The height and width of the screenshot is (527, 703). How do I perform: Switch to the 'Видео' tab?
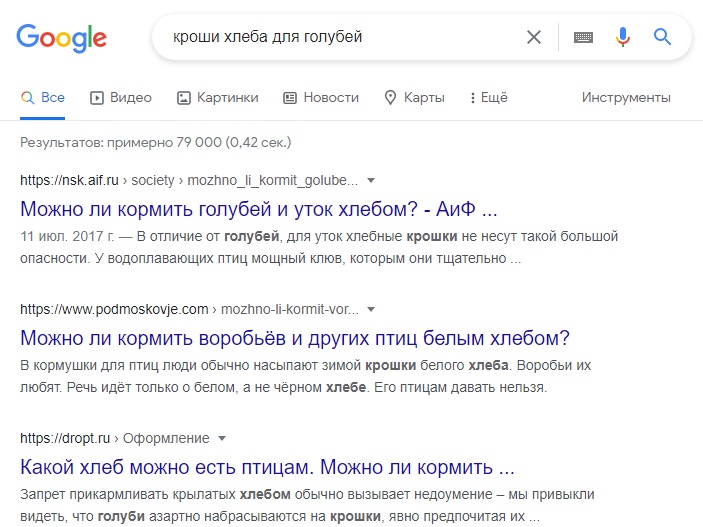pos(121,97)
